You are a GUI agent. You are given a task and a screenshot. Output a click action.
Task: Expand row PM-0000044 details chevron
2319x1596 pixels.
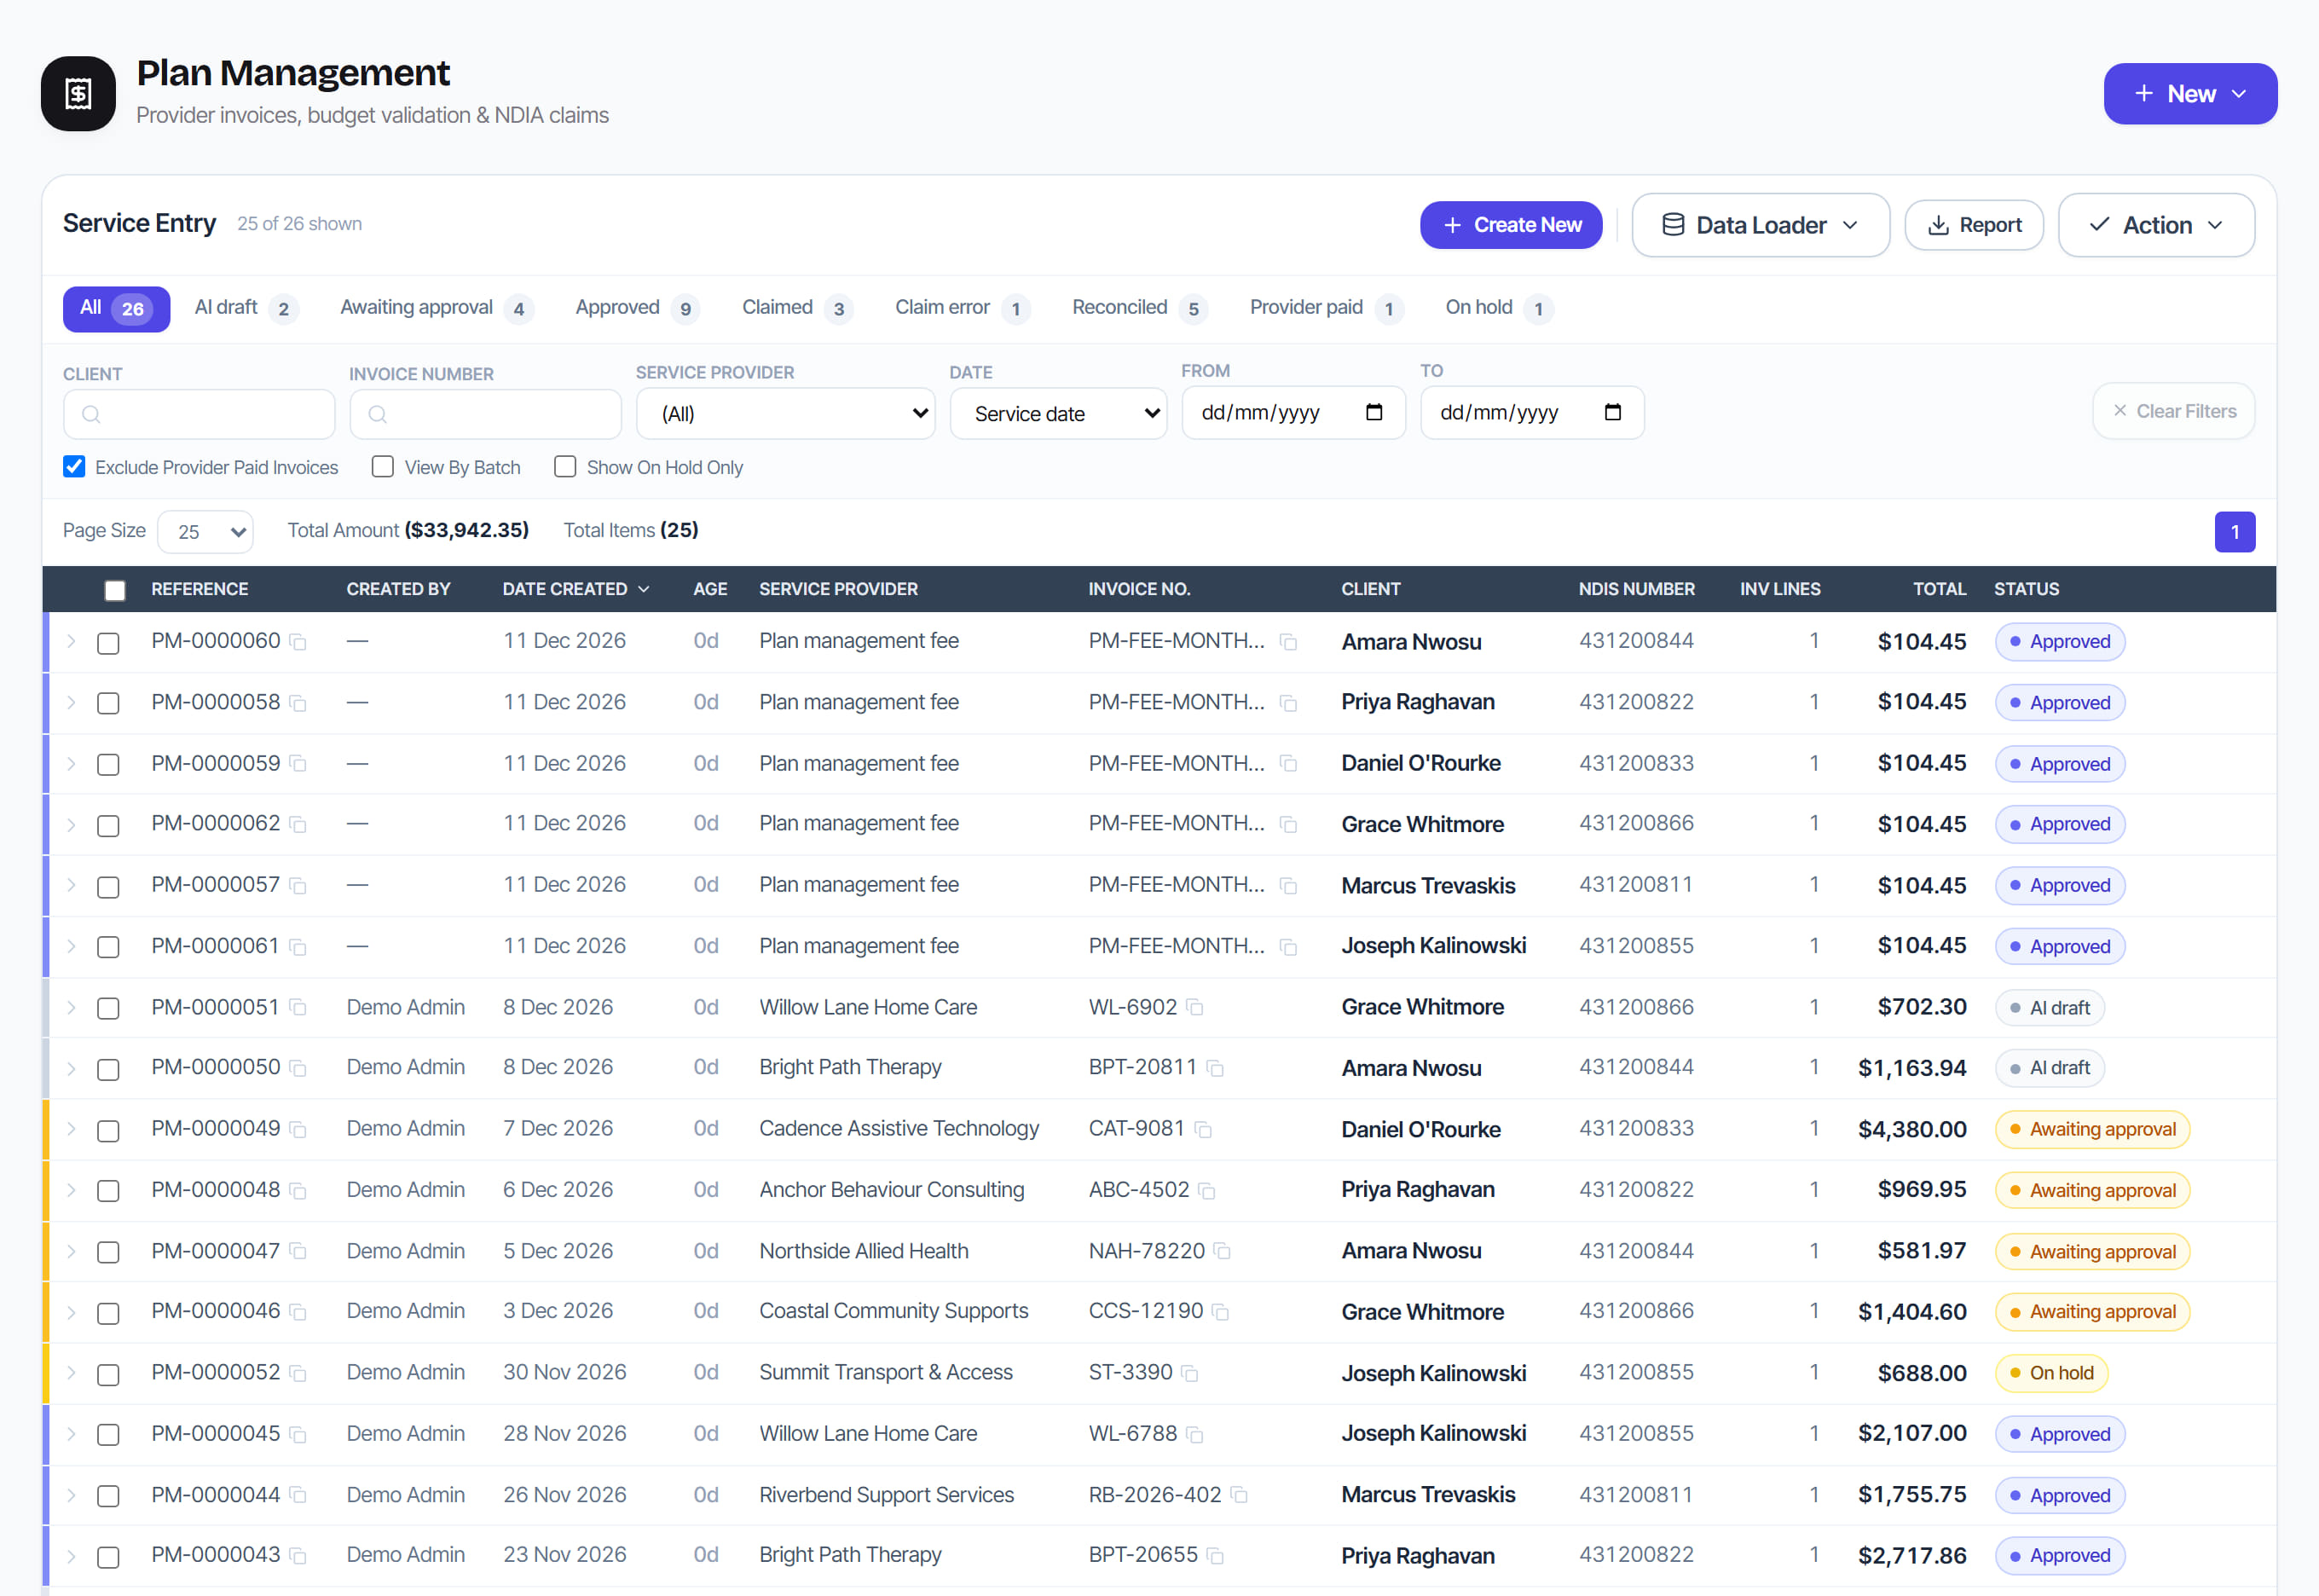pyautogui.click(x=71, y=1495)
